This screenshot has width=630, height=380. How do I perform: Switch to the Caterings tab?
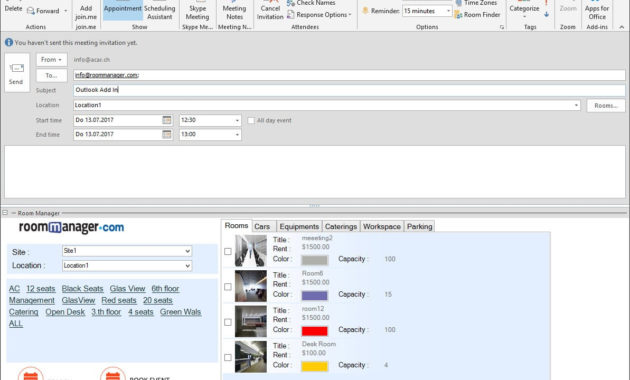click(x=341, y=227)
